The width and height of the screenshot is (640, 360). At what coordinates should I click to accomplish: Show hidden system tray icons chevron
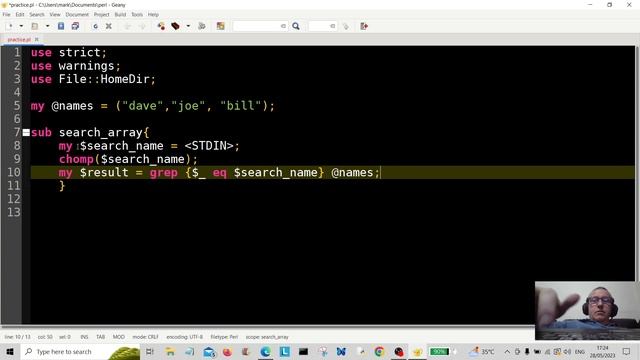click(x=507, y=351)
